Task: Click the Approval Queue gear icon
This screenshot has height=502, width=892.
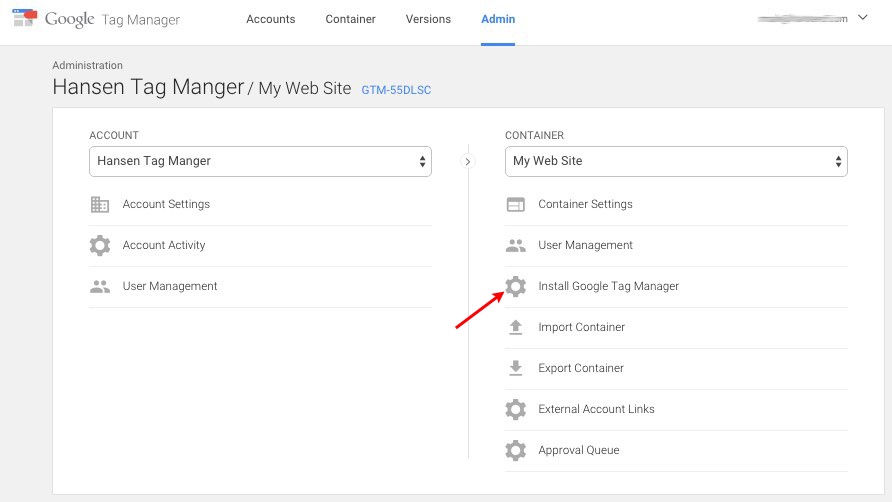Action: coord(516,450)
